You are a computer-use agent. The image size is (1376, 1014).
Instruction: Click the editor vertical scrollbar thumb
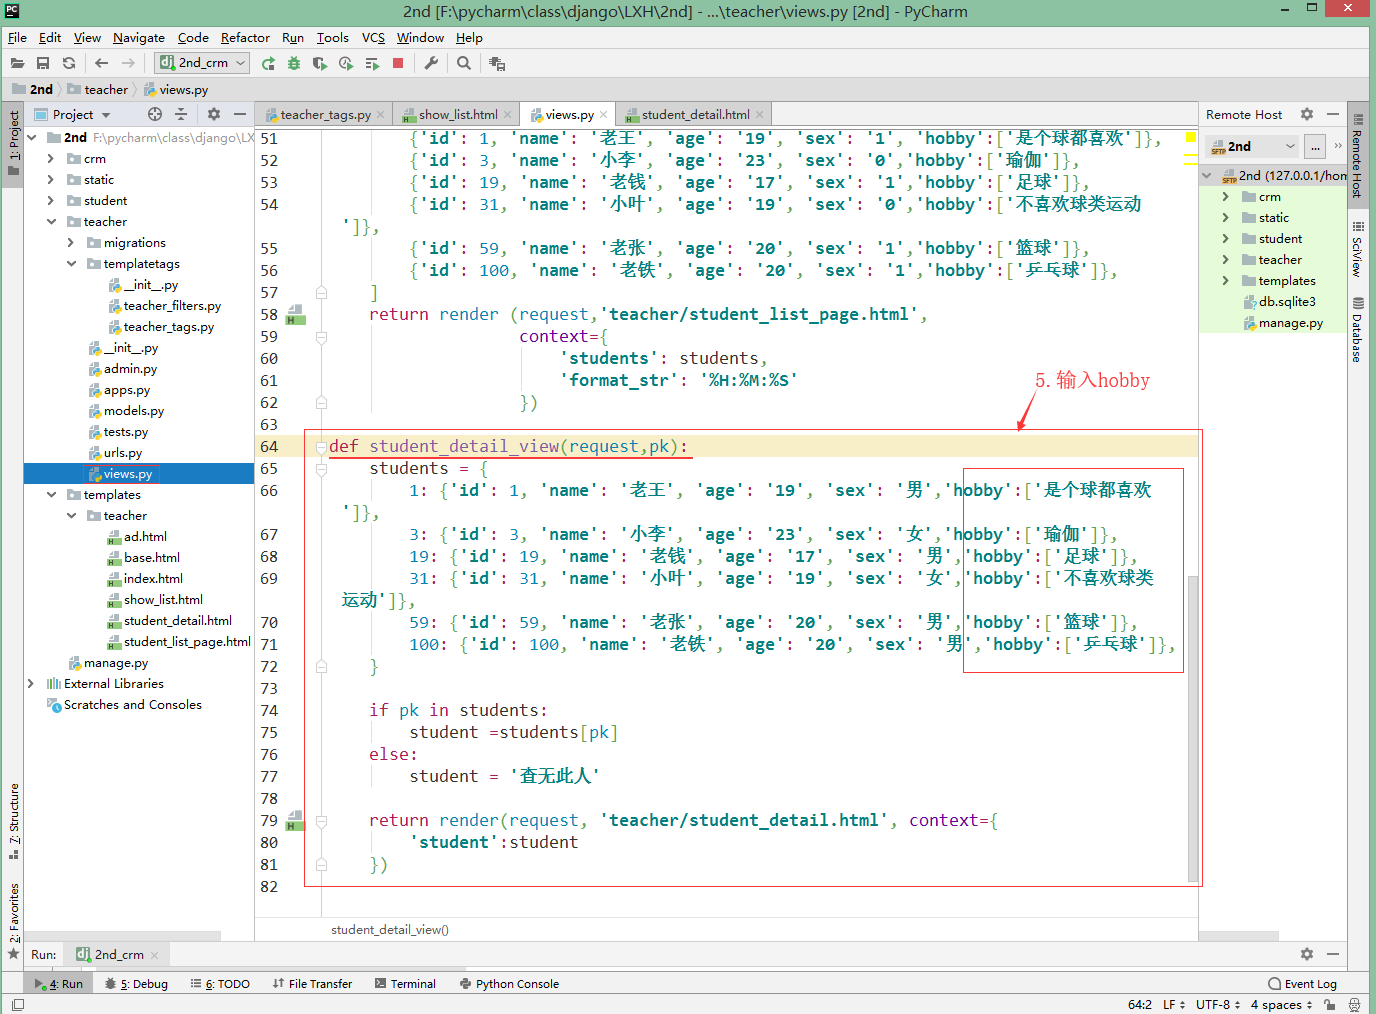pos(1192,728)
